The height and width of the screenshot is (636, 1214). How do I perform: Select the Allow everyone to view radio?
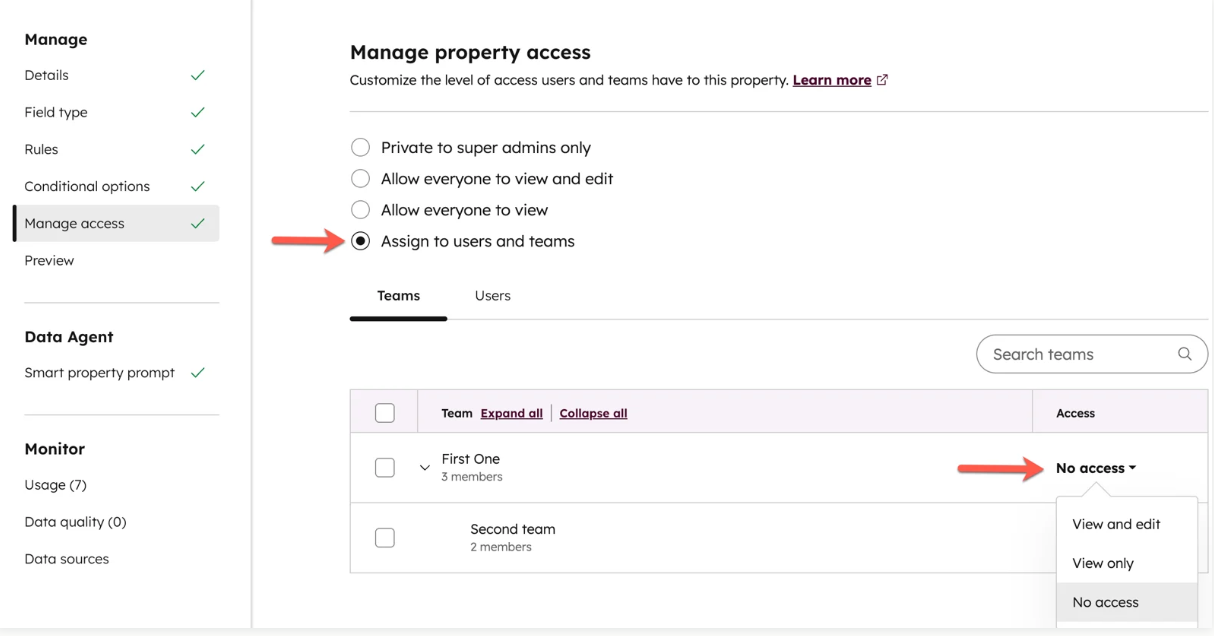[361, 210]
